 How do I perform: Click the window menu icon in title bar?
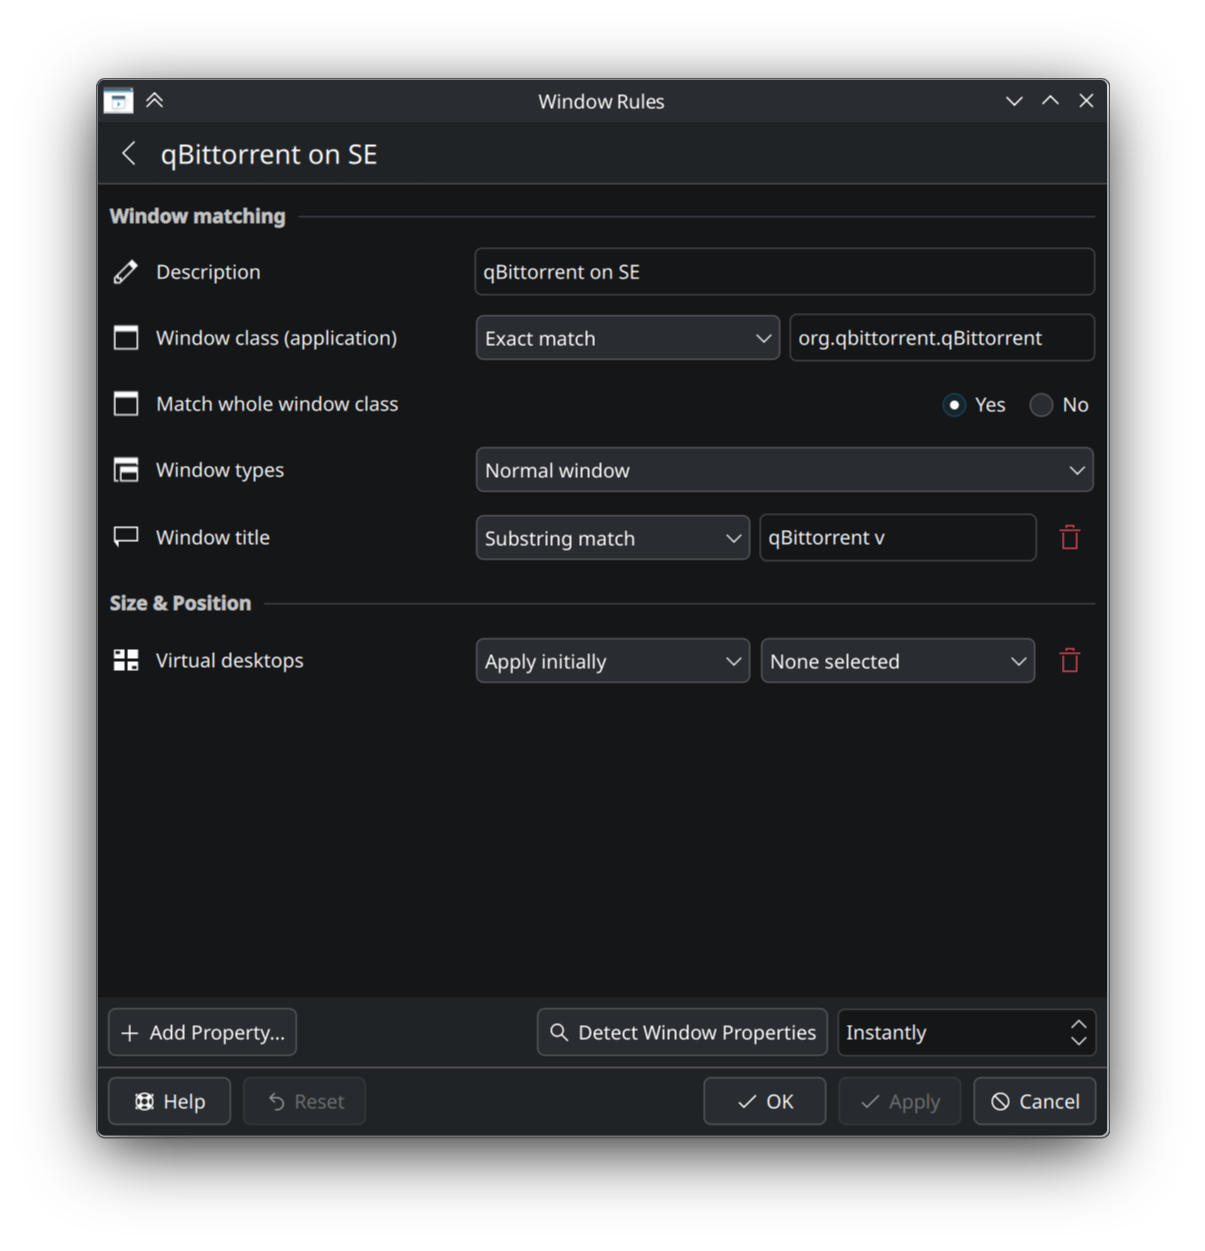pos(118,101)
